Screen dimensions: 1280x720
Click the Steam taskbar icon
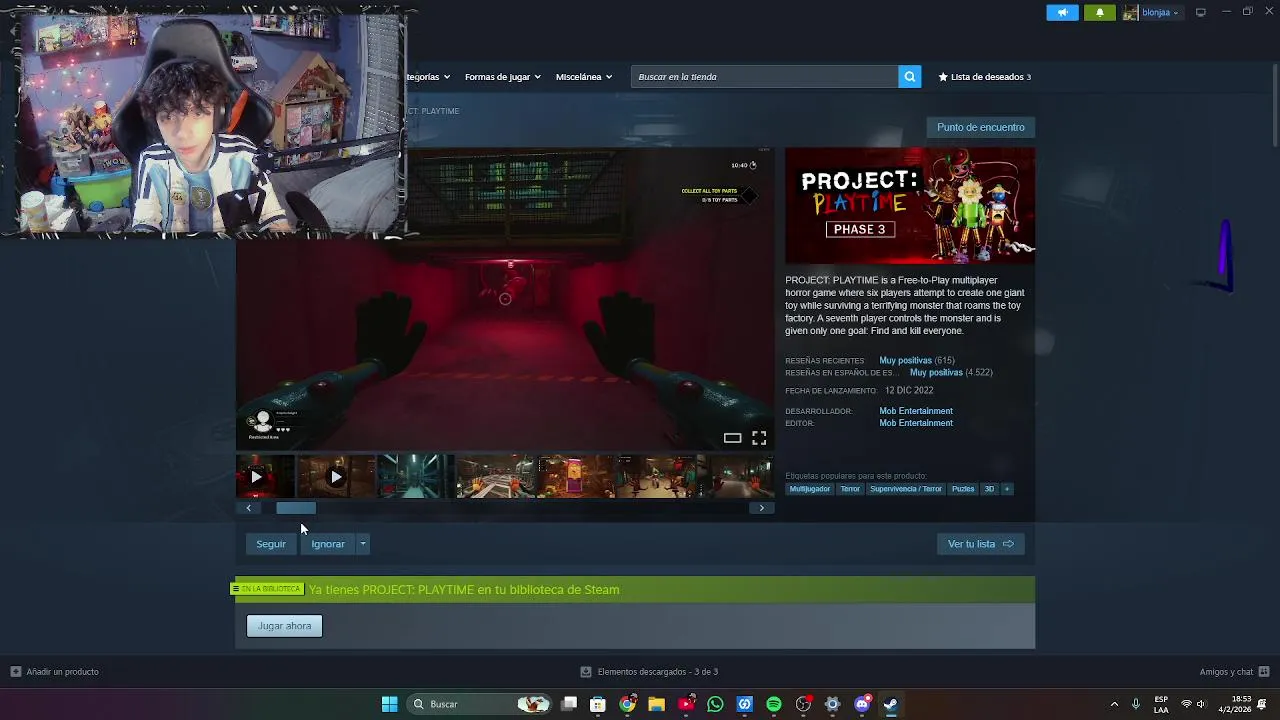click(891, 704)
